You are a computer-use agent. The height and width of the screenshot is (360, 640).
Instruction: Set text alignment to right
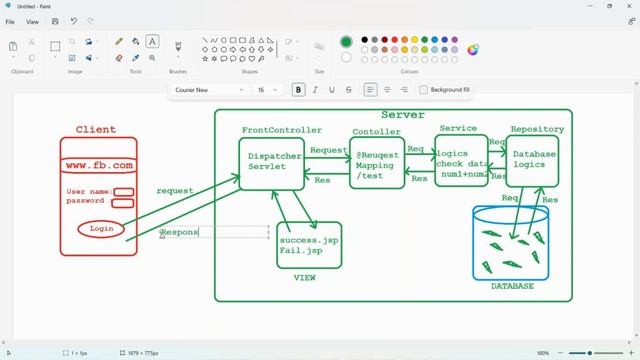(x=404, y=90)
